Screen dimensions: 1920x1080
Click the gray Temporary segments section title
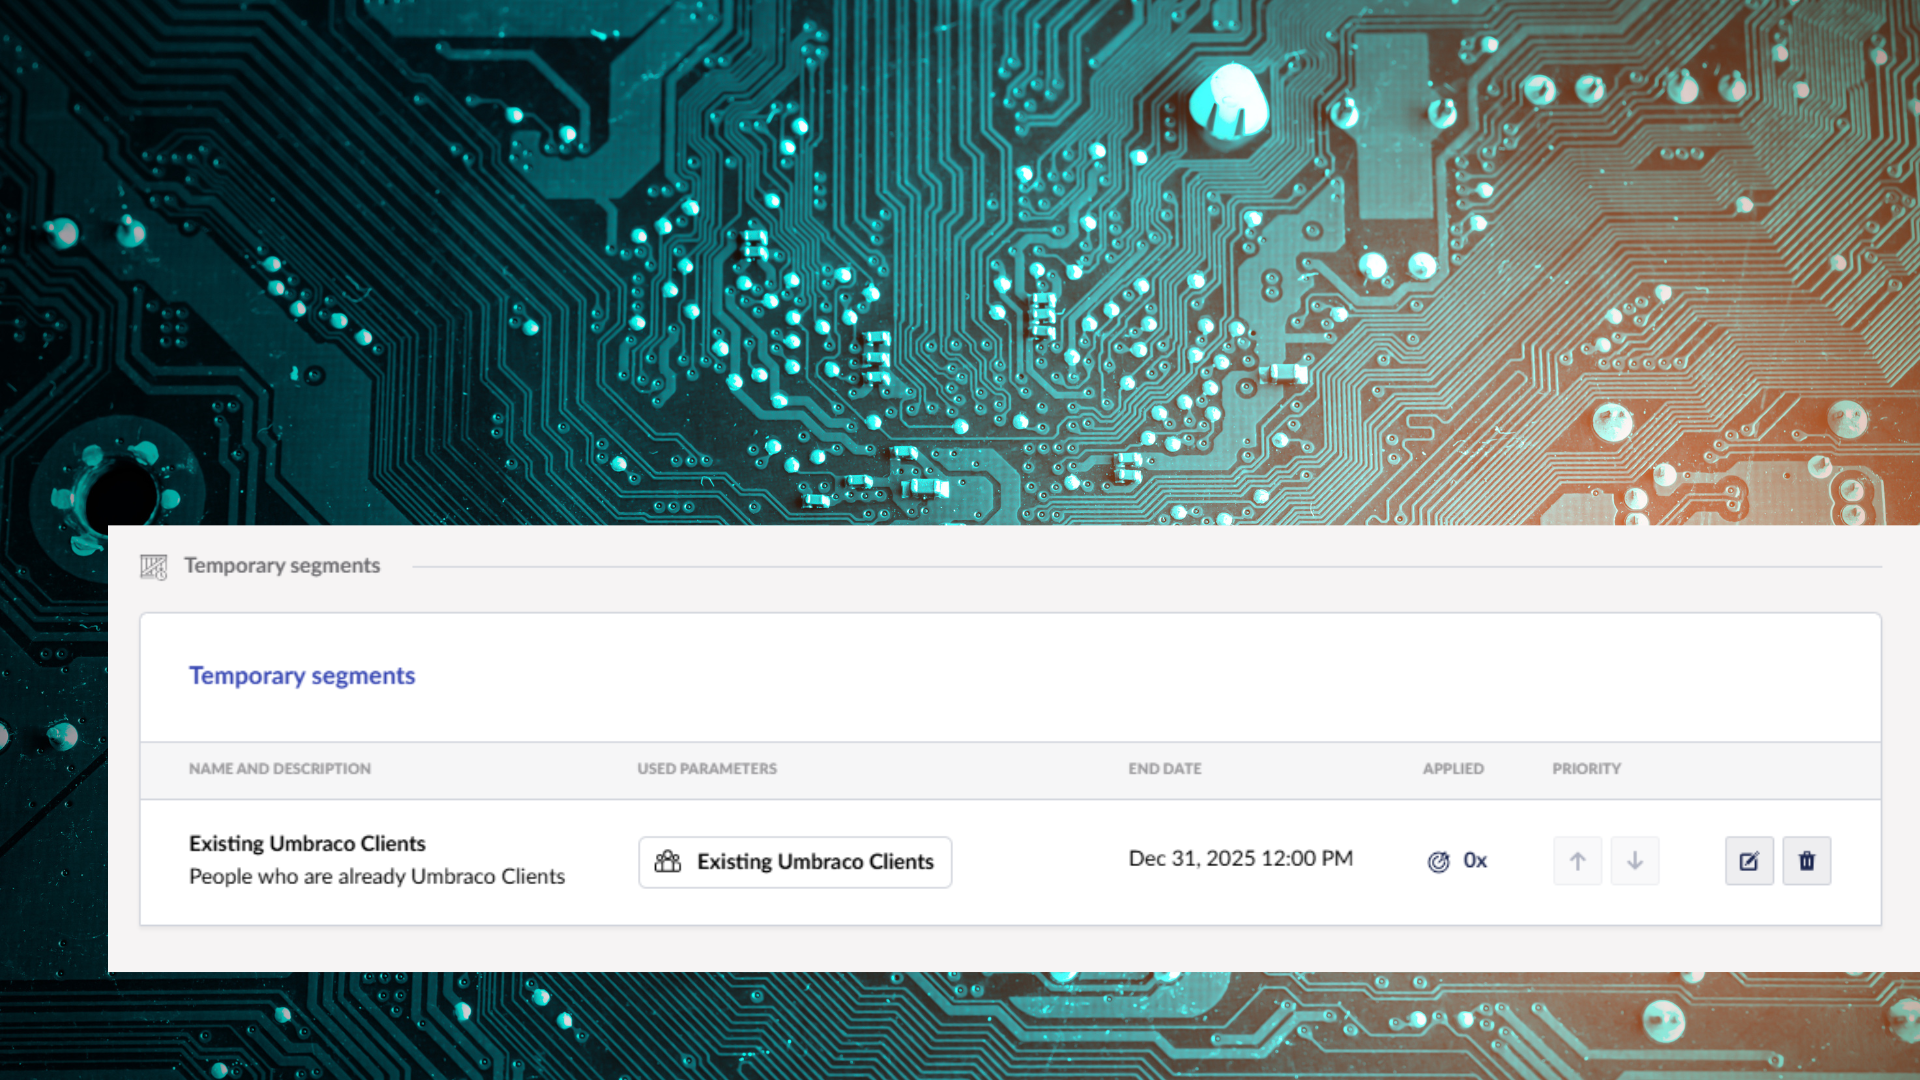[282, 566]
